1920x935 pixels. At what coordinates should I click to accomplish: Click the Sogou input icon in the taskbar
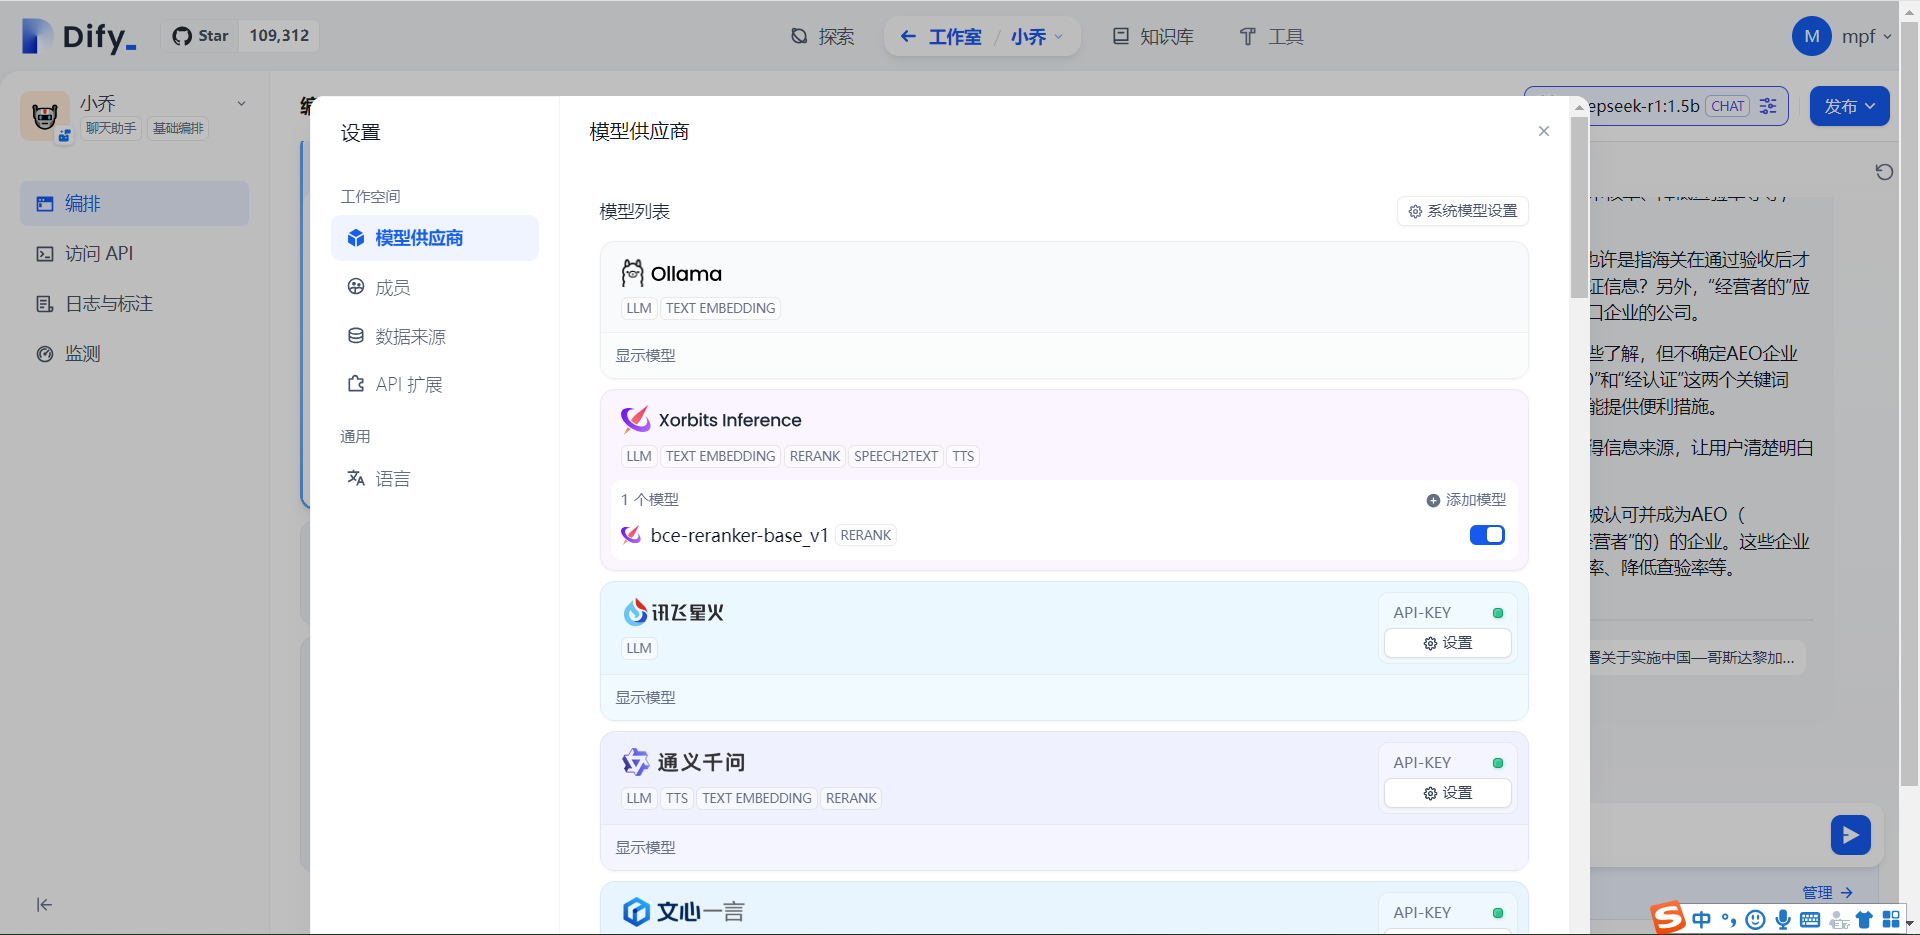coord(1668,918)
